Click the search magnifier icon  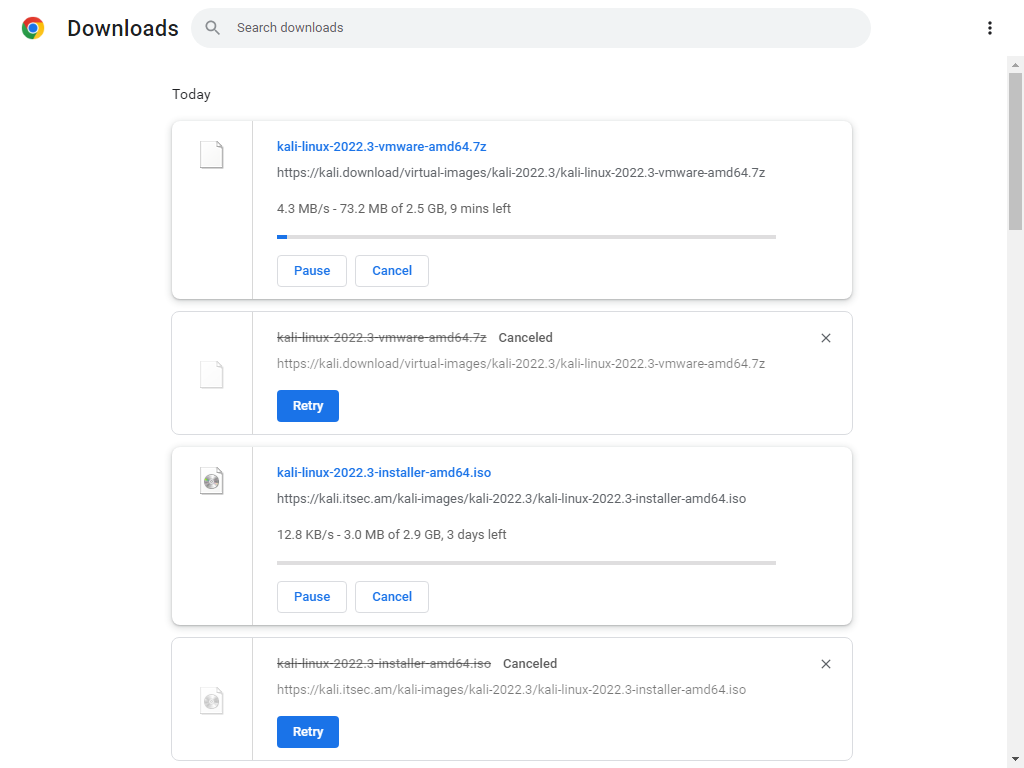coord(212,27)
